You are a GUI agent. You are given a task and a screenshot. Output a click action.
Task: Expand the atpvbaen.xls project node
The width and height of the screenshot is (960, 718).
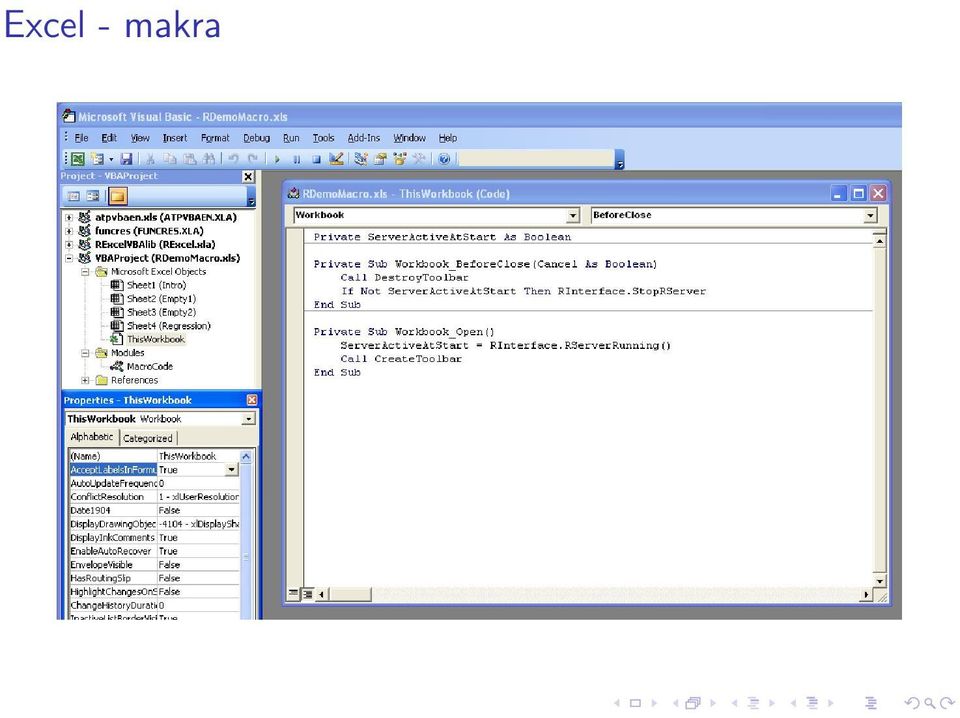[x=69, y=217]
